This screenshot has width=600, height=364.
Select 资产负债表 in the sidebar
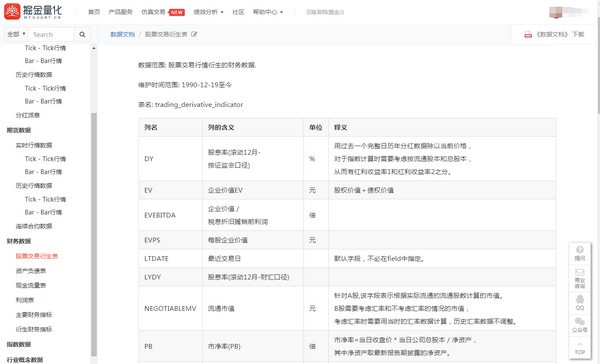point(31,271)
